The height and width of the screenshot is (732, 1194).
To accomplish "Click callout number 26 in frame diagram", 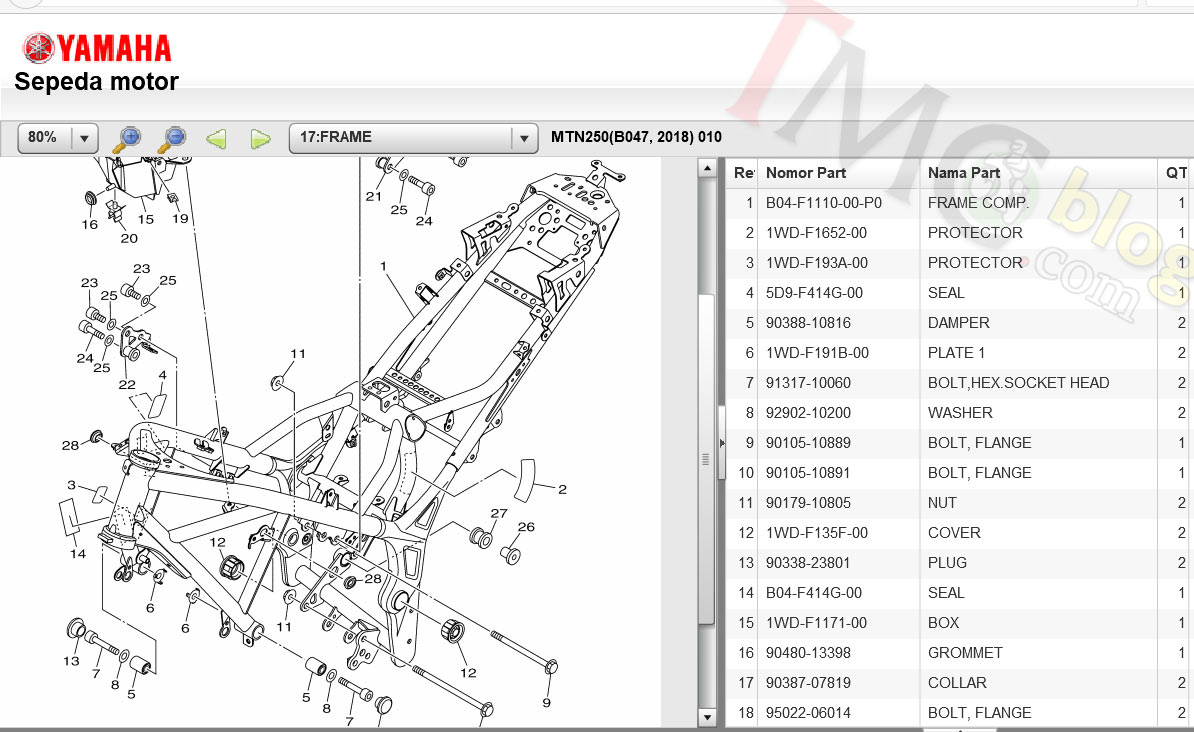I will (x=526, y=526).
